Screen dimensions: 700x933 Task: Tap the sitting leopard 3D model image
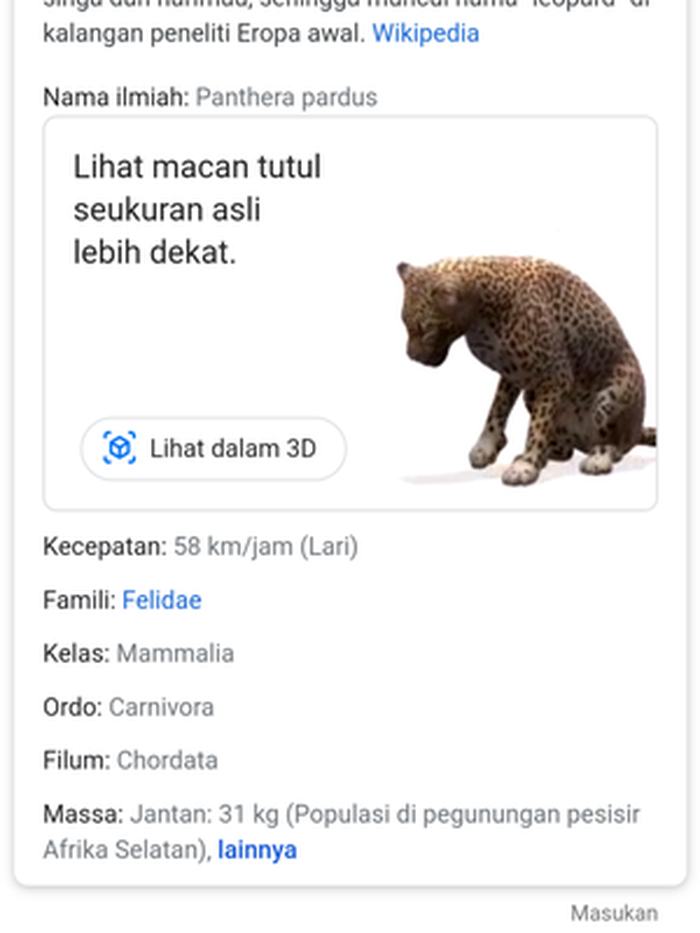(526, 370)
